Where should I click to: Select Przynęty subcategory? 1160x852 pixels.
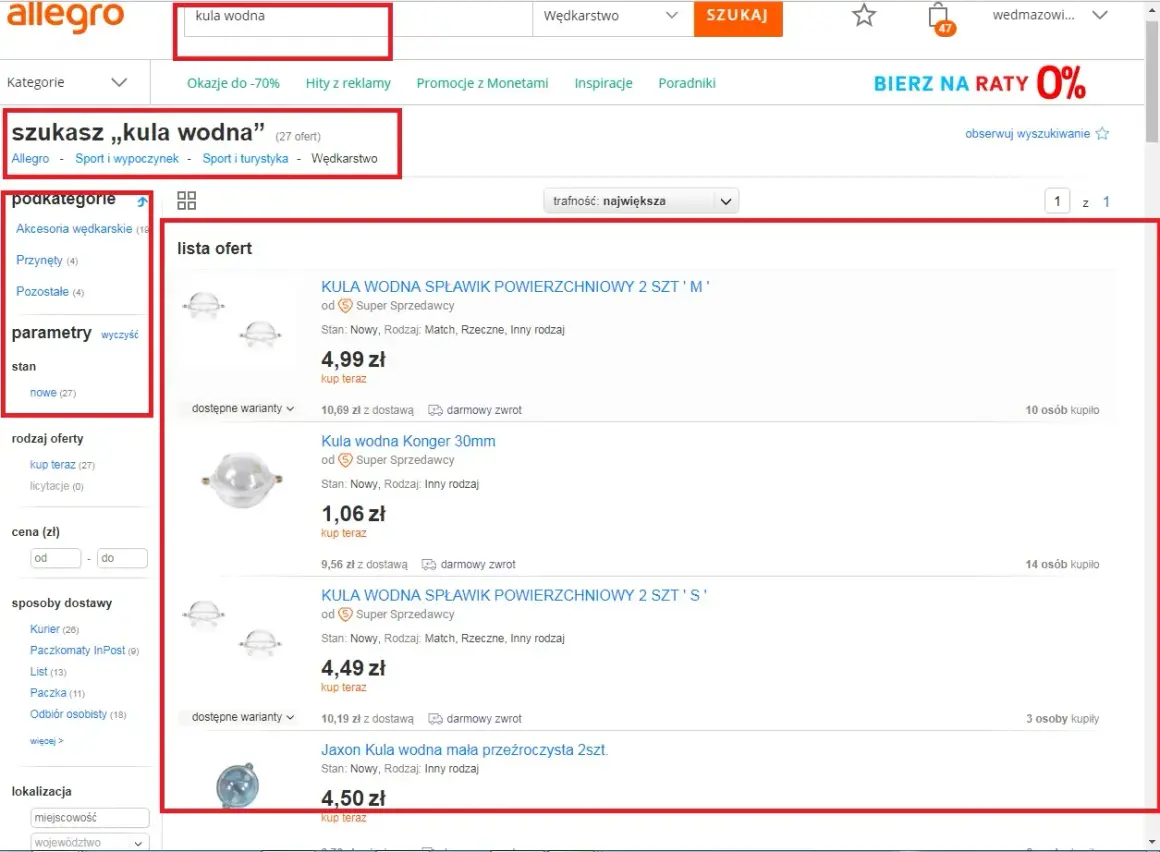[39, 260]
